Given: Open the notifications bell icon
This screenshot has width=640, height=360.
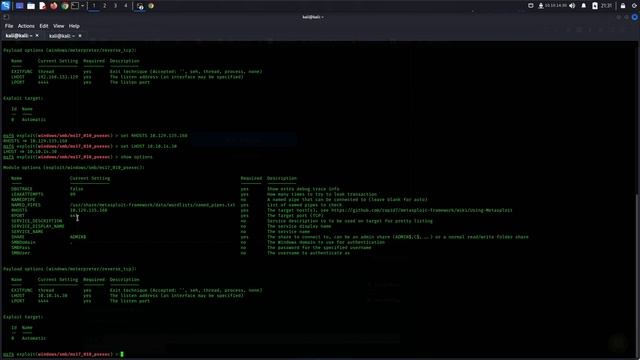Looking at the screenshot, I should (x=584, y=6).
